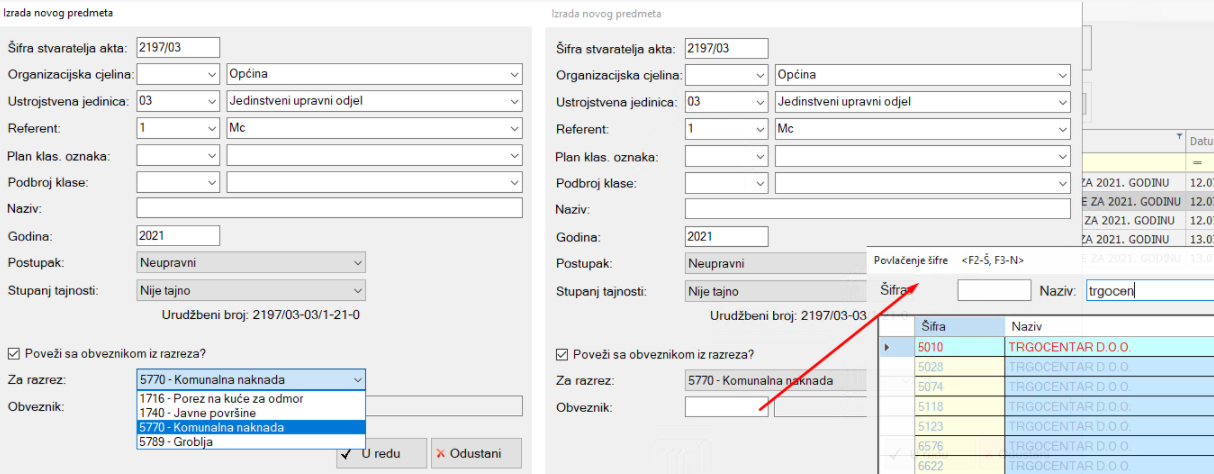
Task: Expand Organizacijska cjelina 'Općina' dropdown in the left dialog
Action: (514, 74)
